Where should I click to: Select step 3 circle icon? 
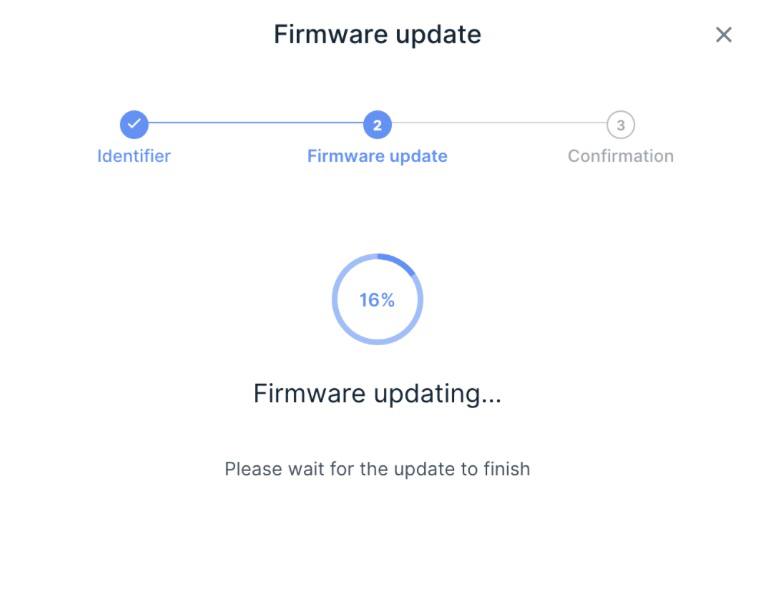point(621,124)
